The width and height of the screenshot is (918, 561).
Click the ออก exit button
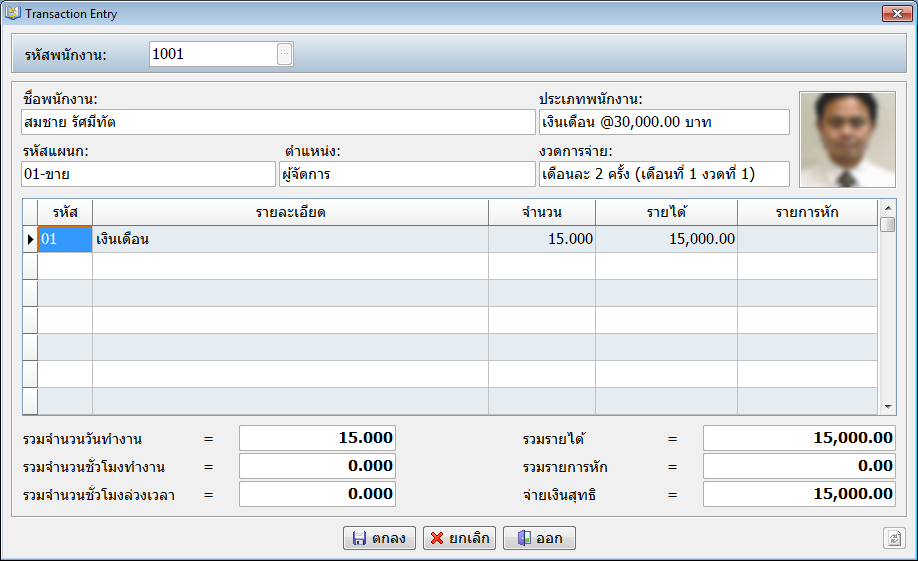point(539,538)
